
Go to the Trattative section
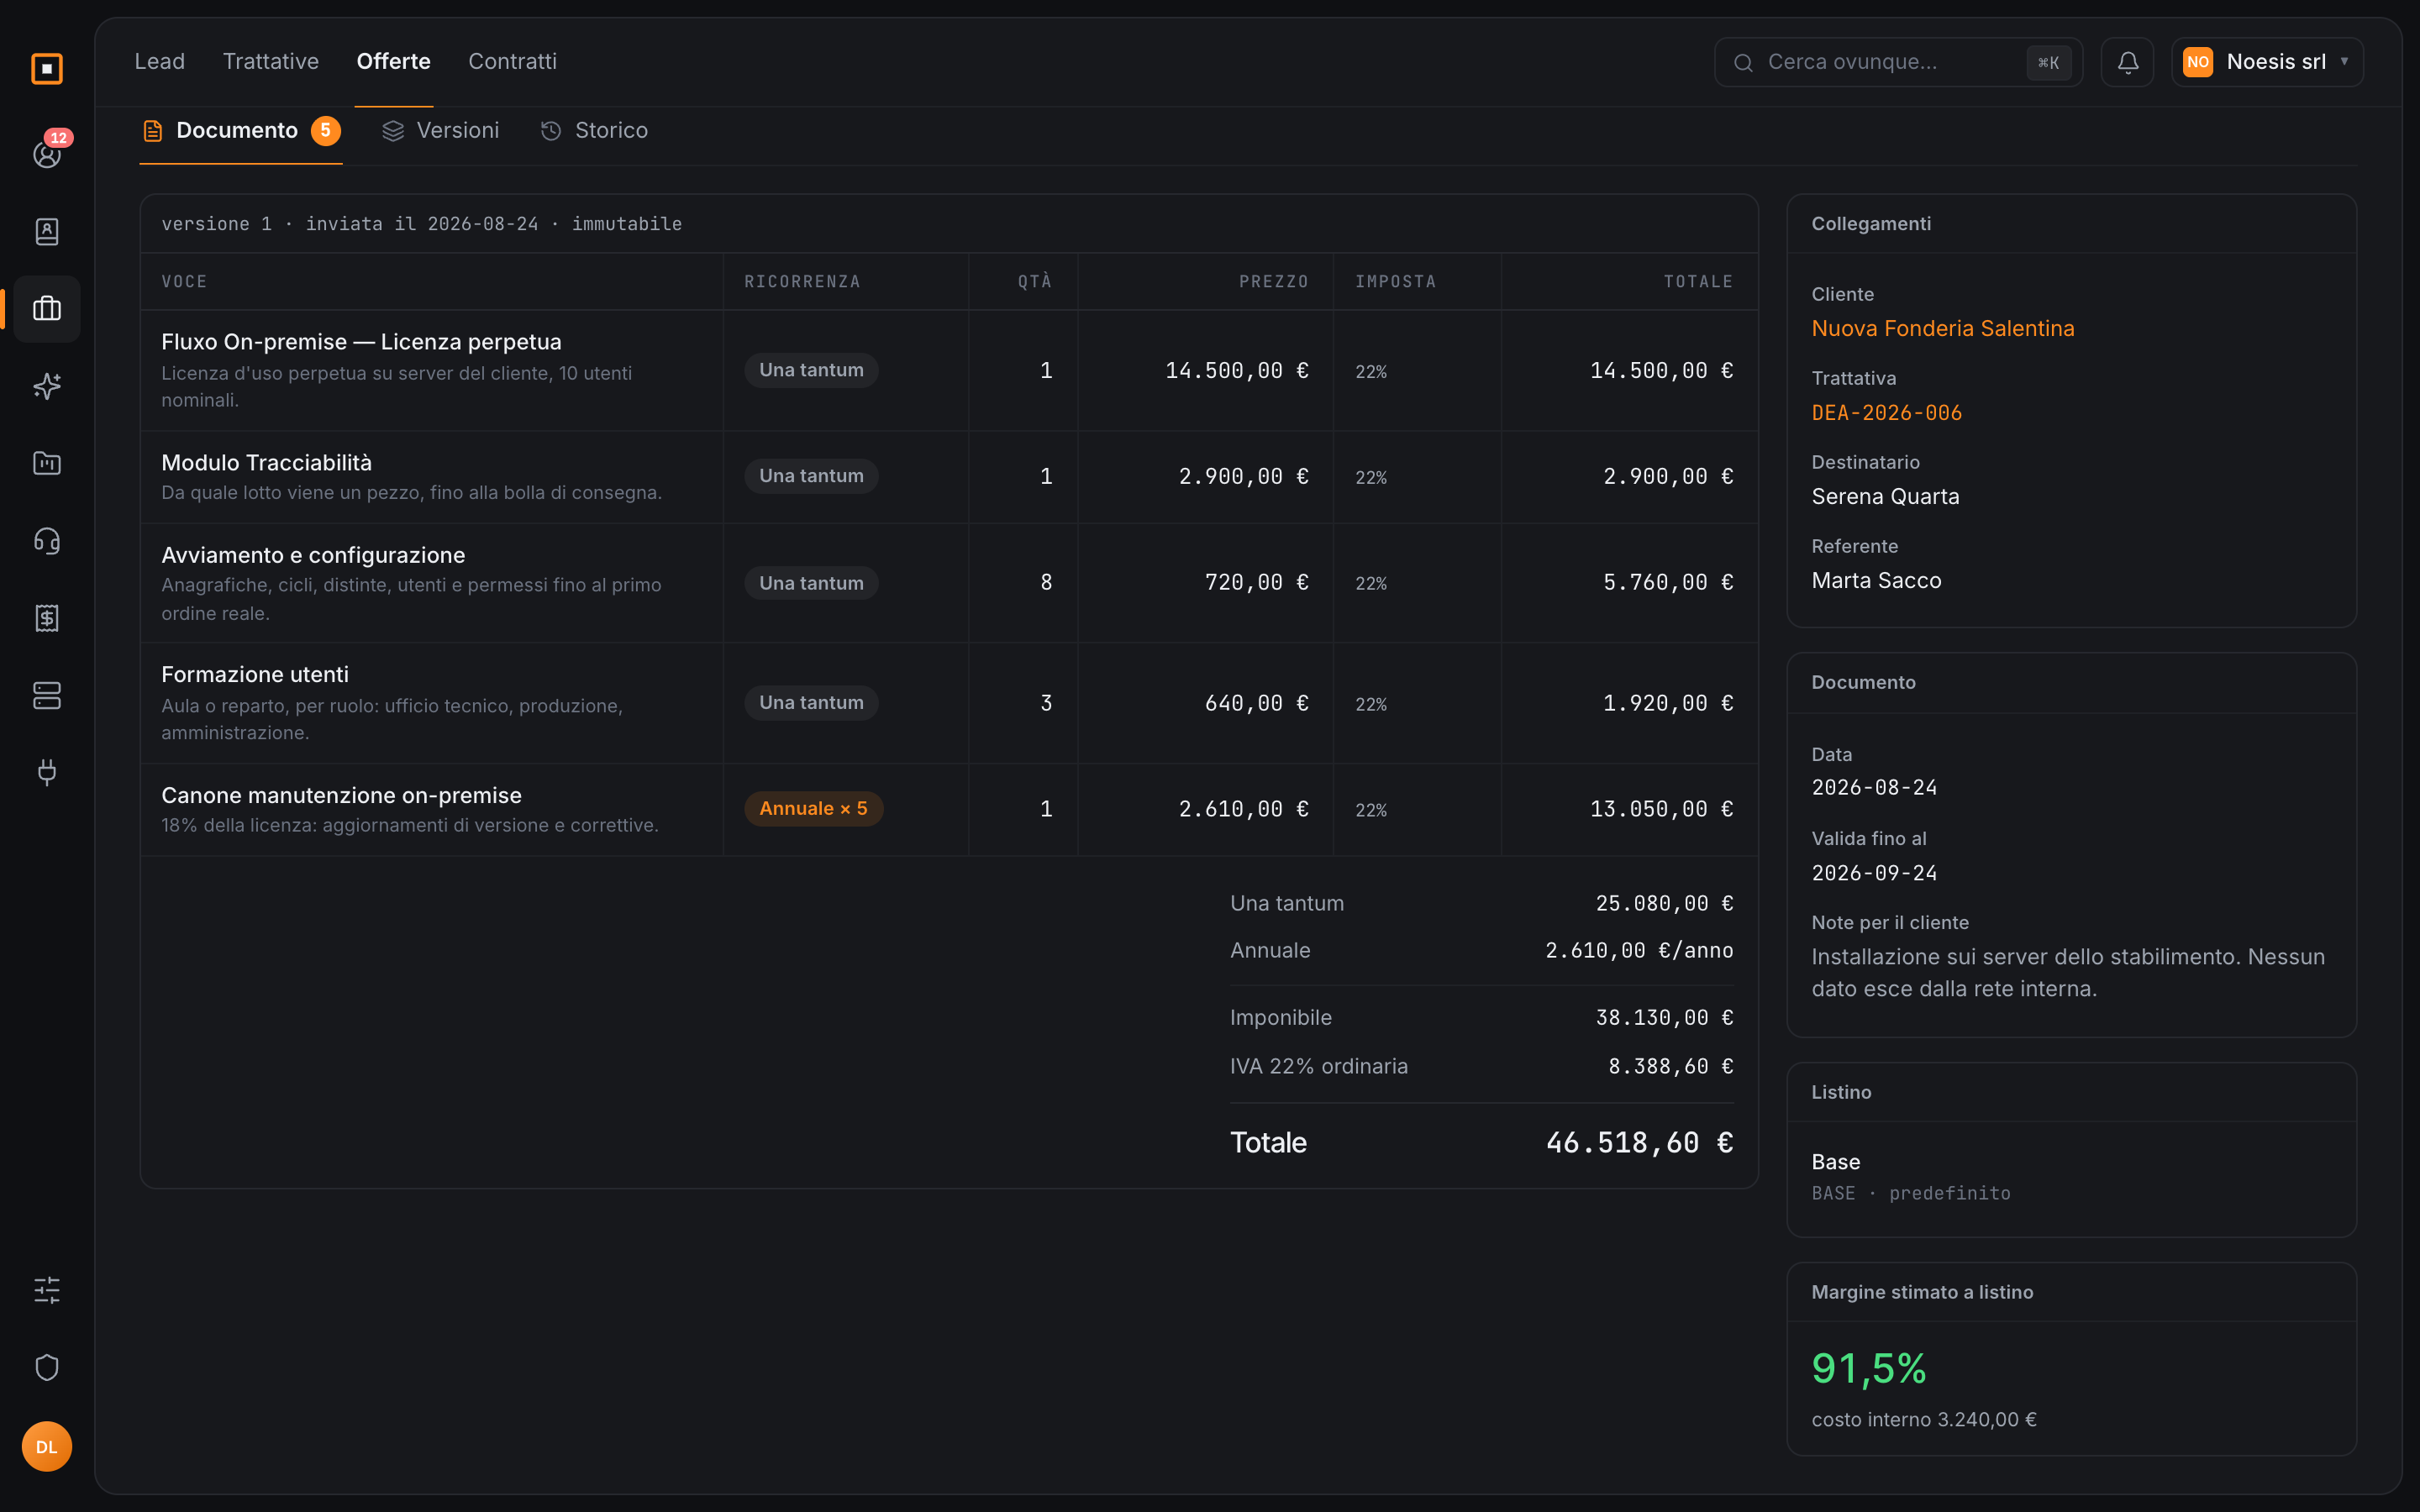[x=271, y=61]
